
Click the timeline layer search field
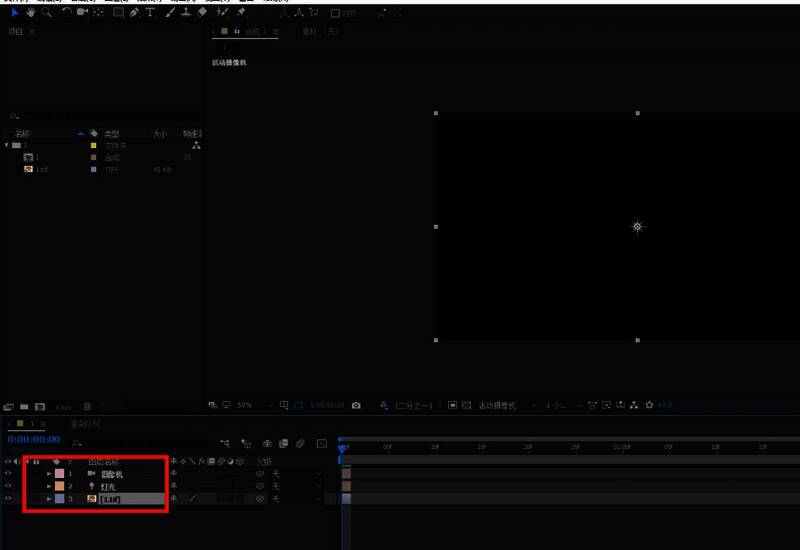[x=138, y=443]
